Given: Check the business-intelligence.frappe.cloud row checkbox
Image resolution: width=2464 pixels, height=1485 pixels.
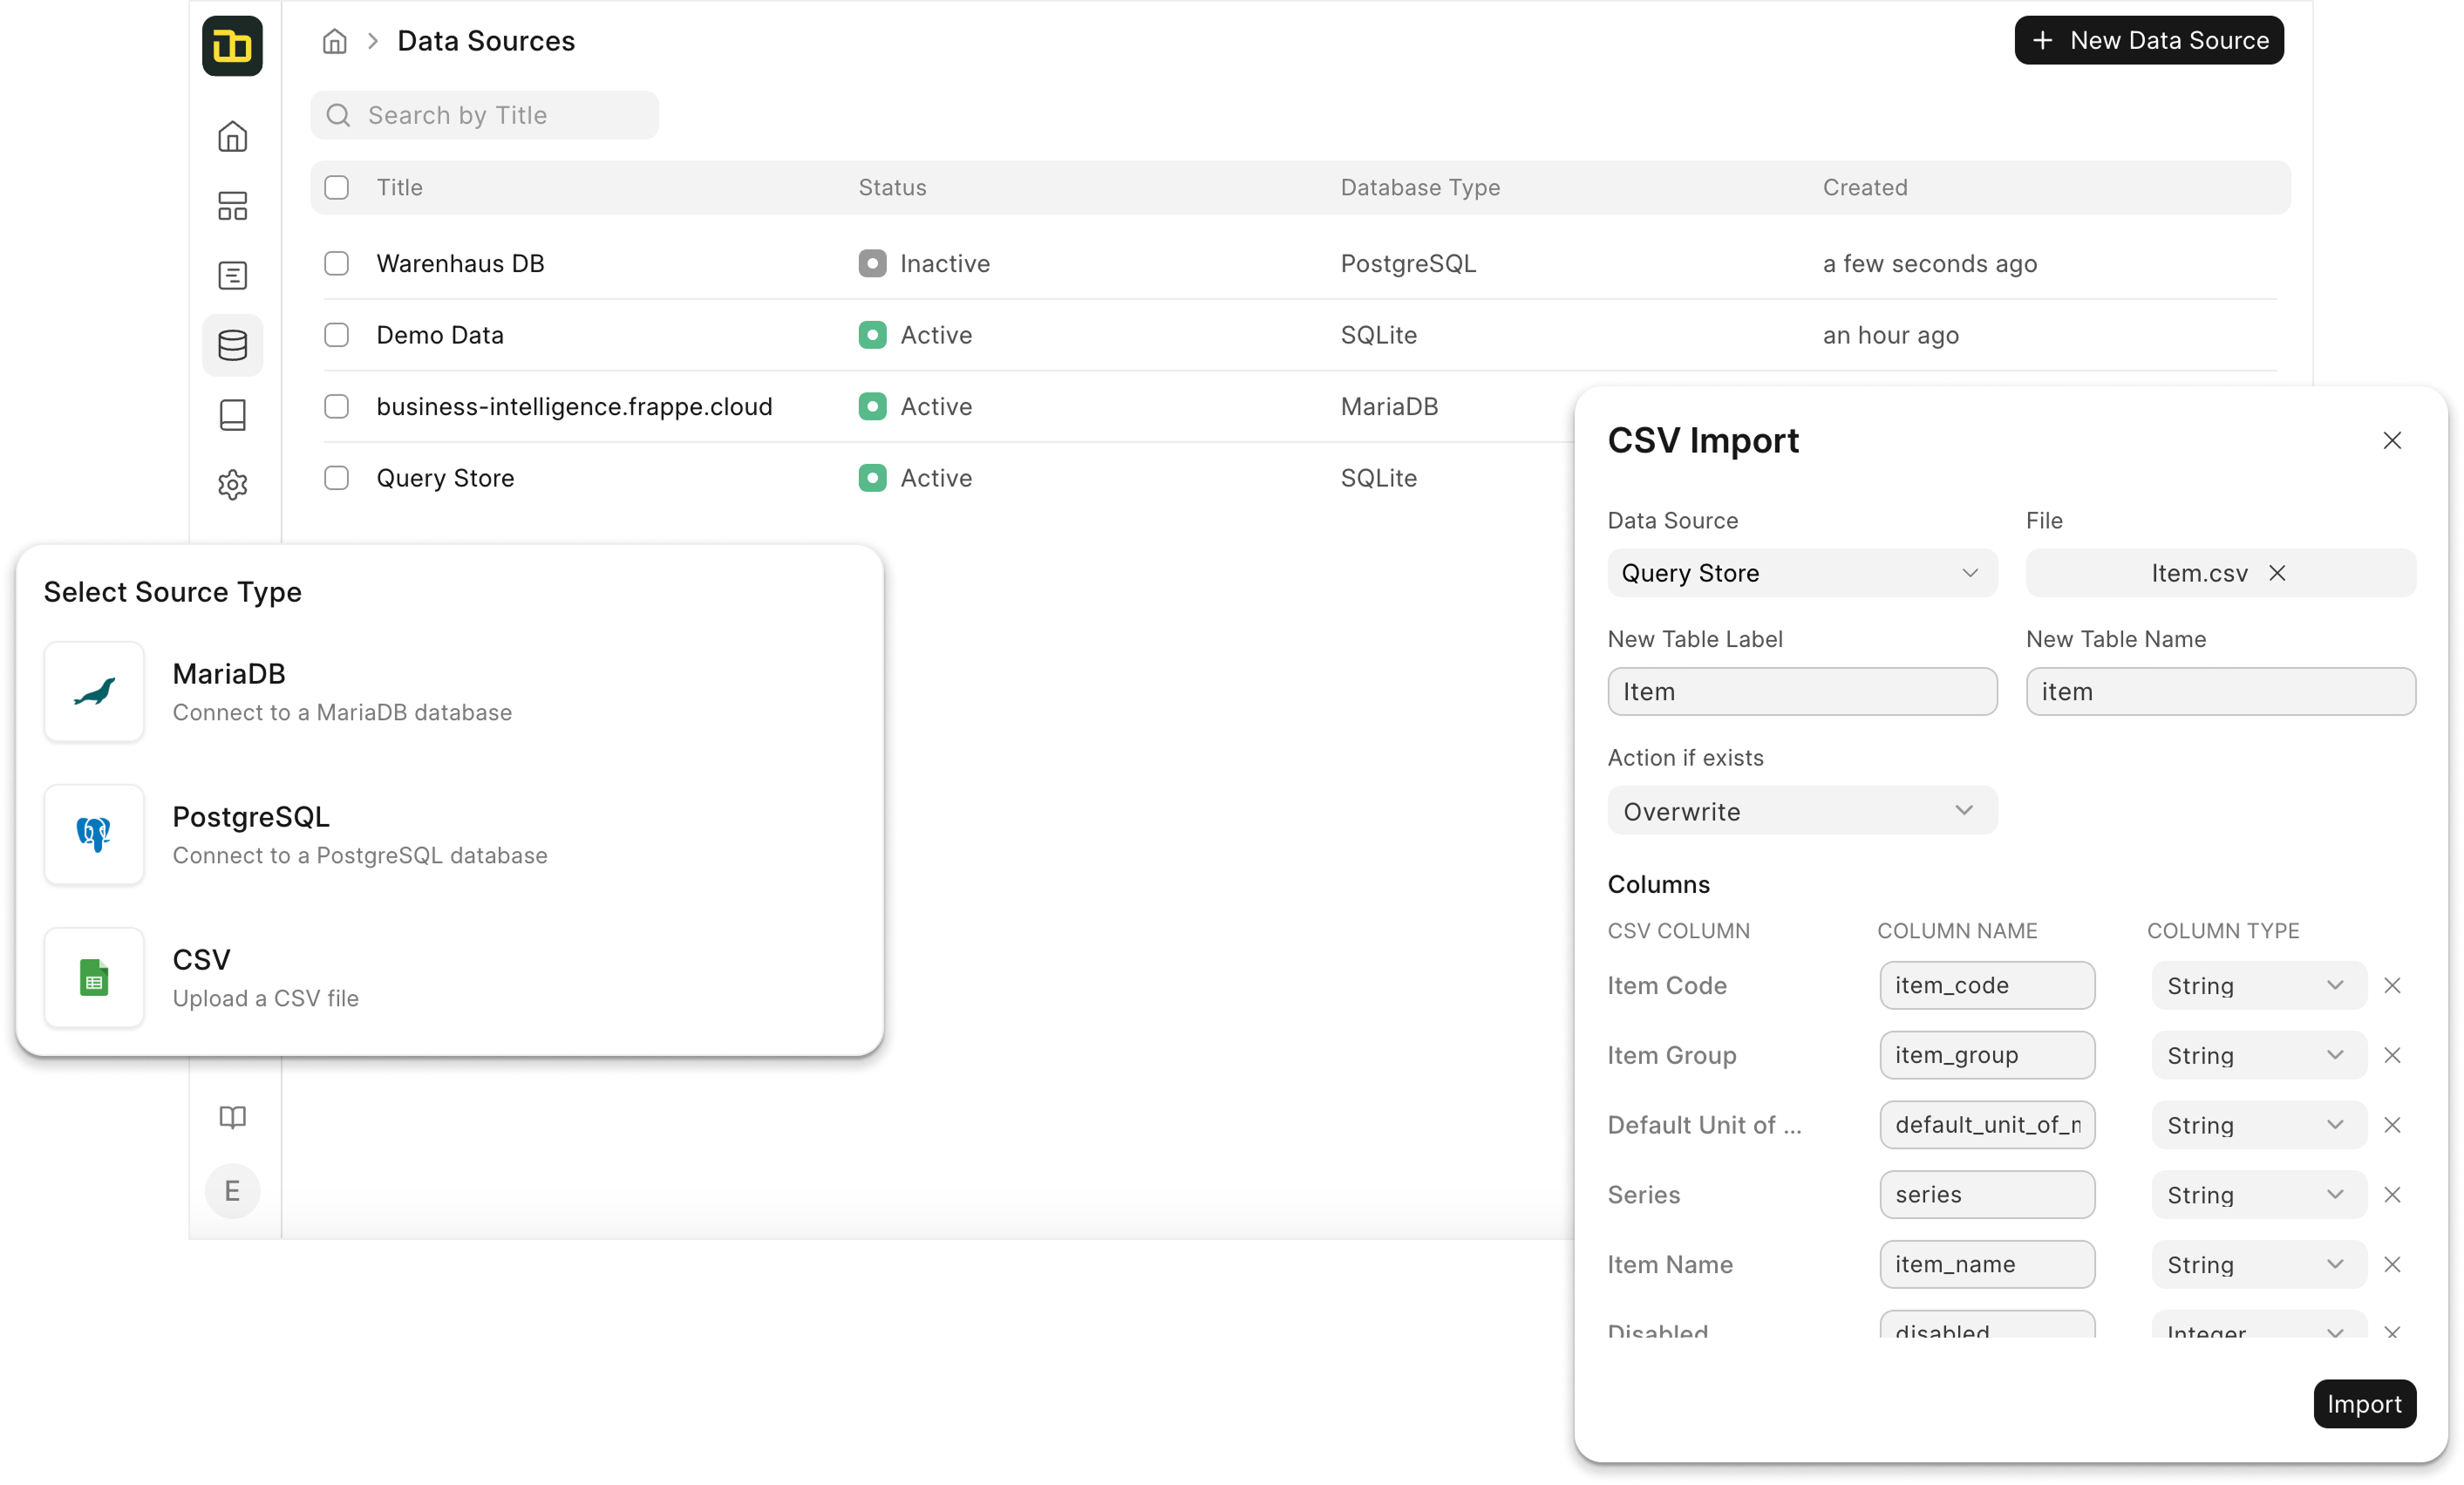Looking at the screenshot, I should pos(336,406).
